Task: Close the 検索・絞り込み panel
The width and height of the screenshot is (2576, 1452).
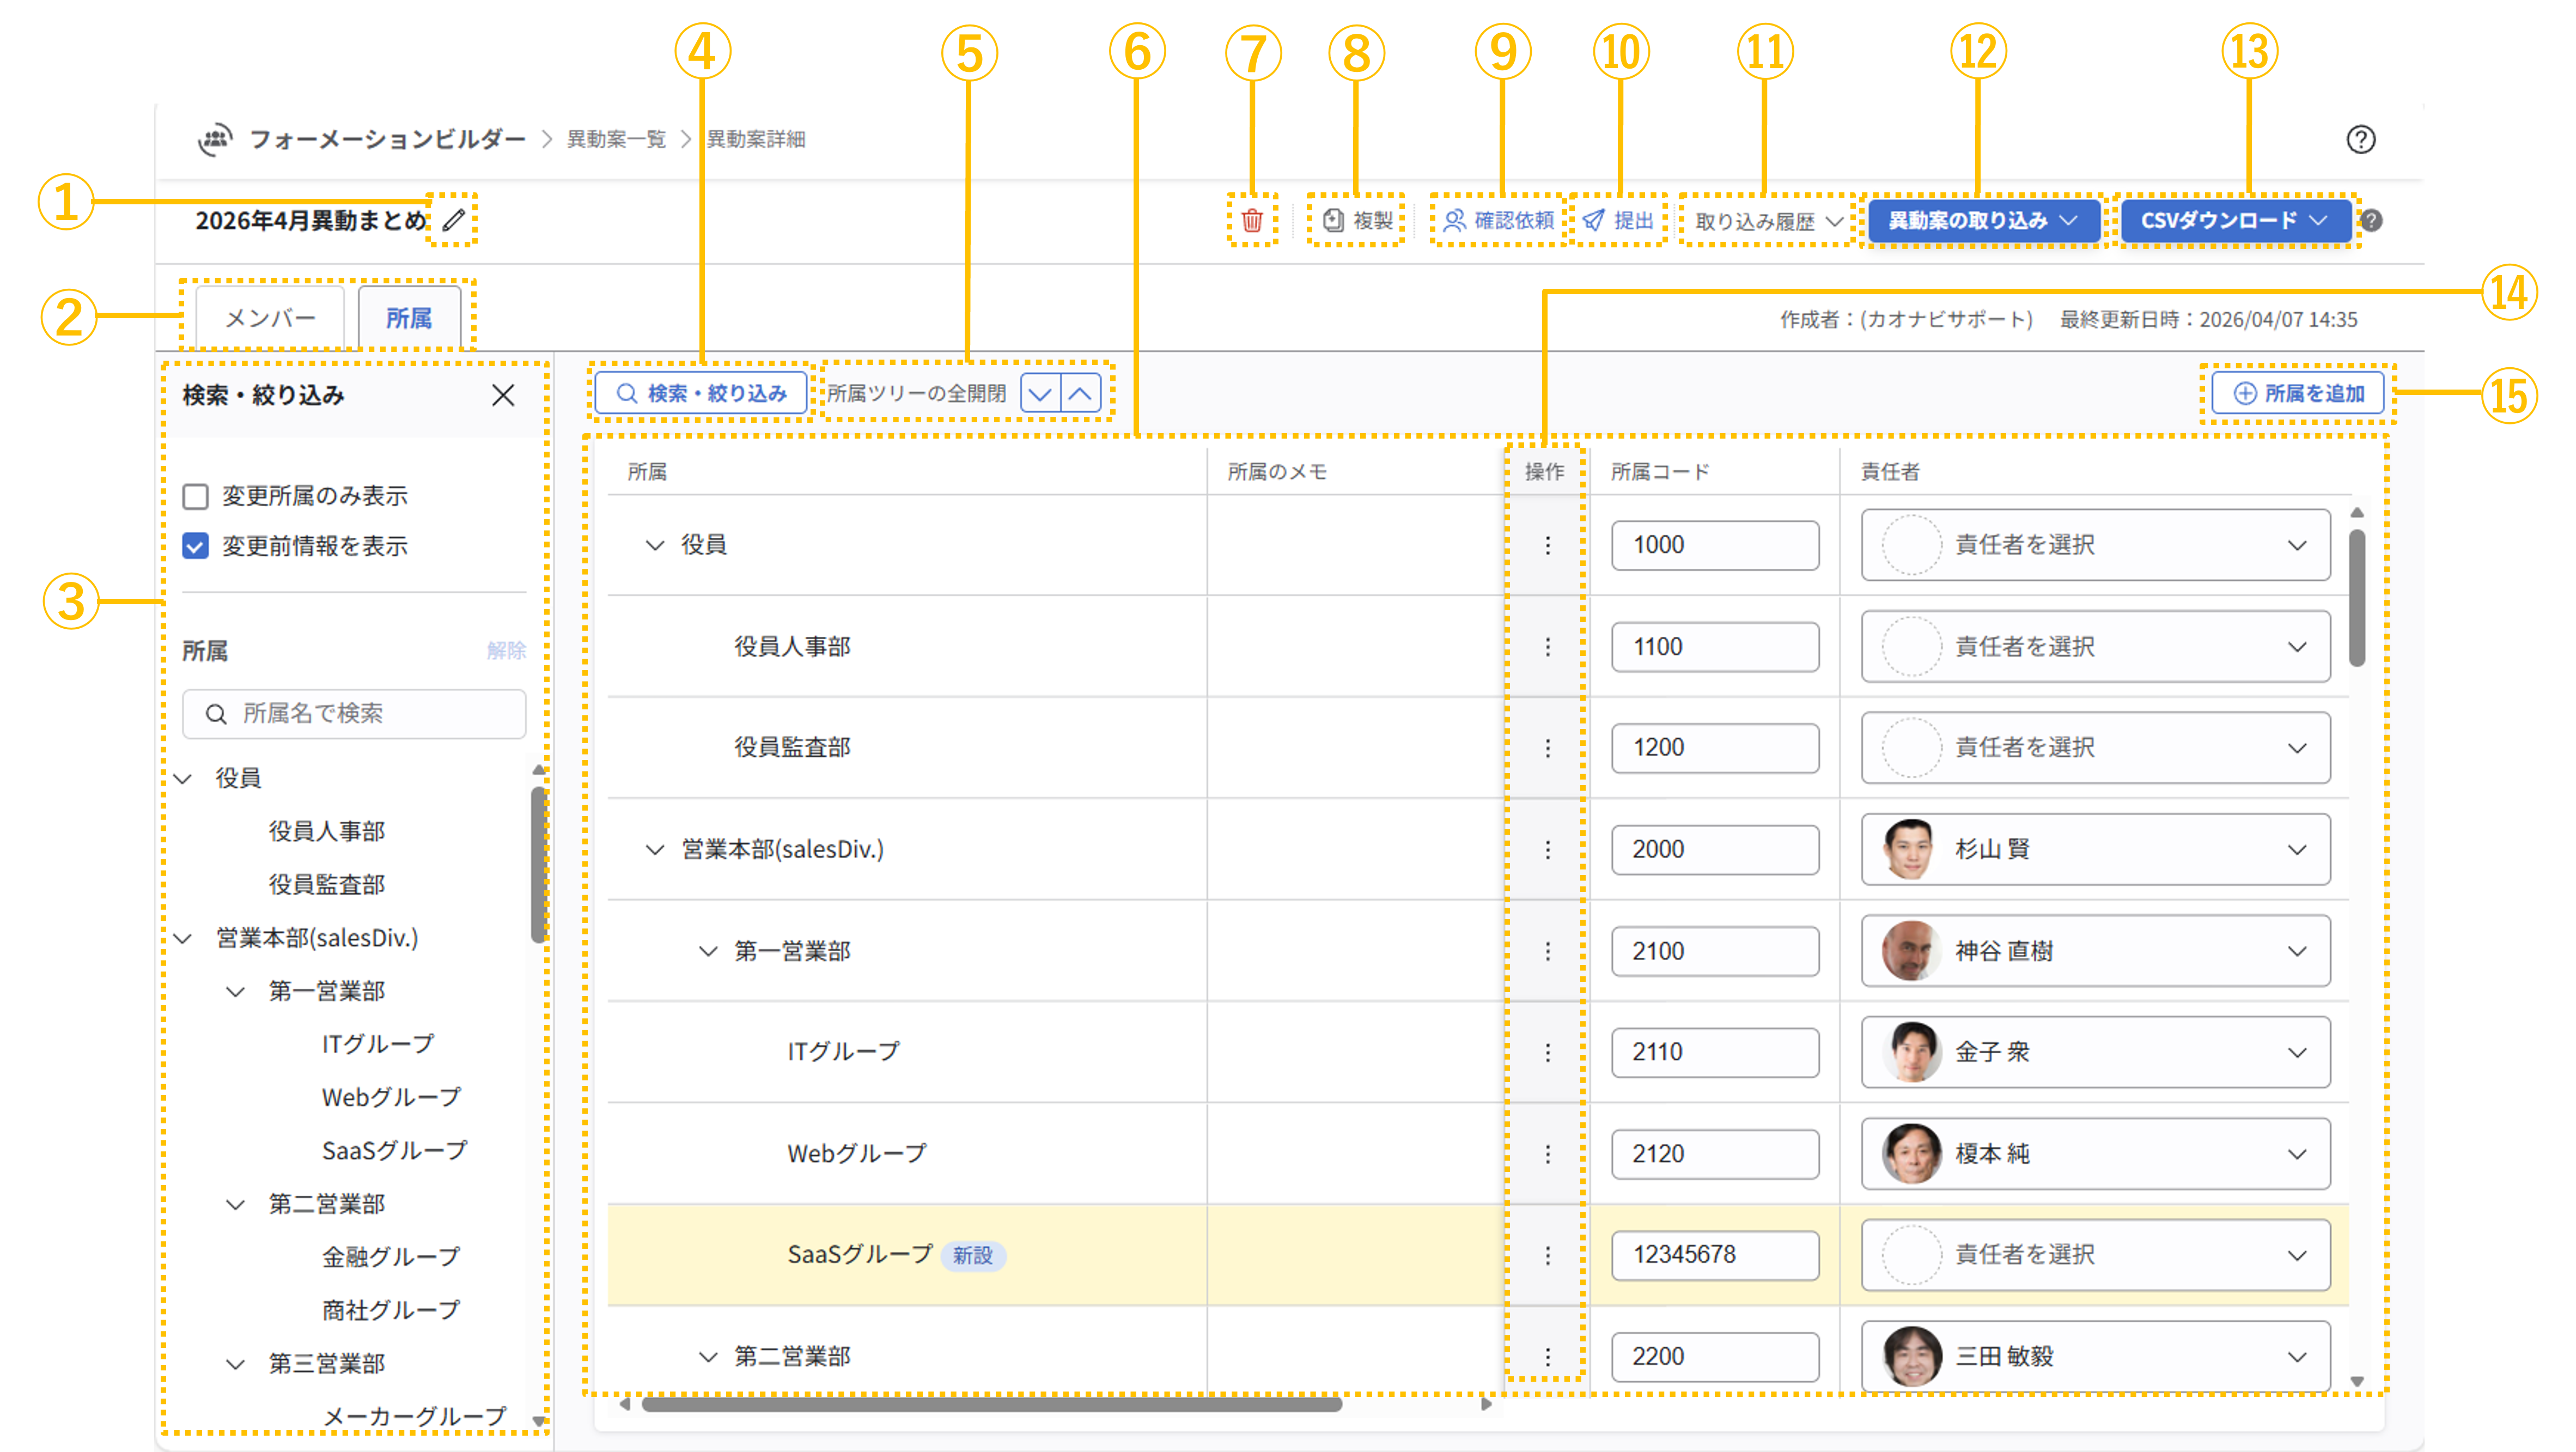Action: tap(504, 395)
